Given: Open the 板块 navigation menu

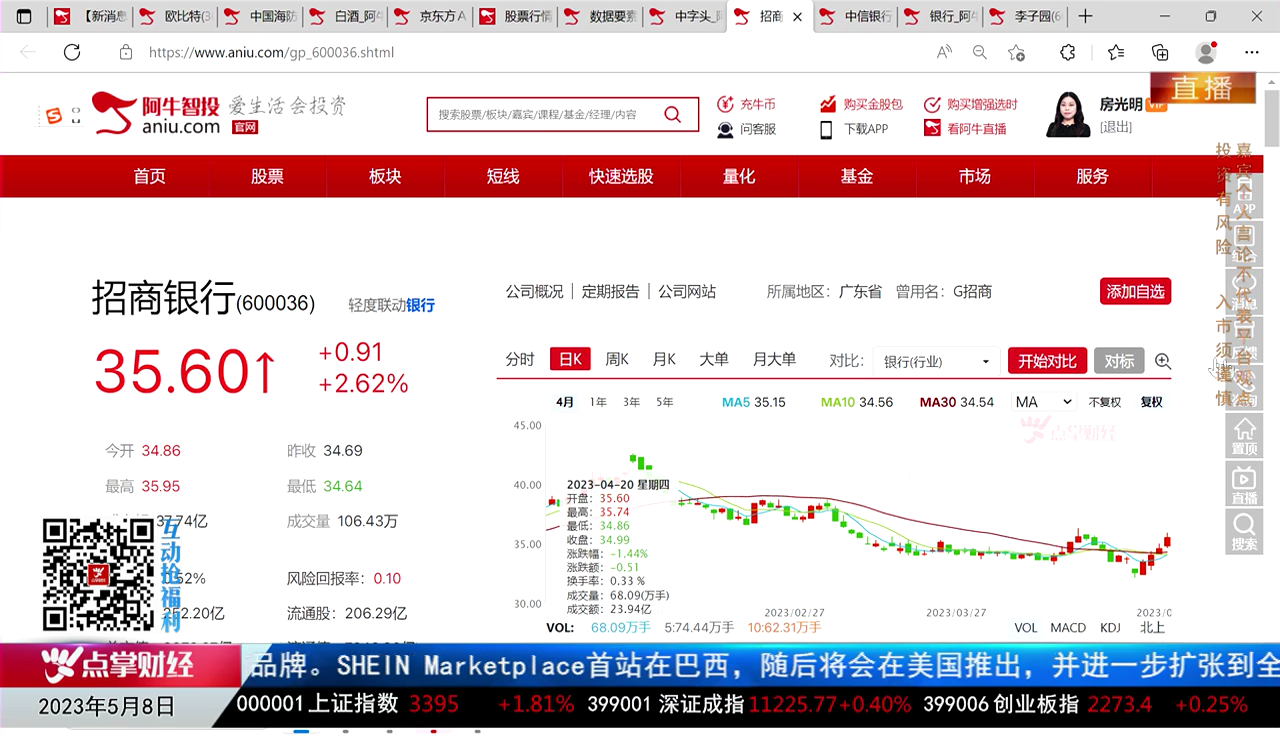Looking at the screenshot, I should 385,176.
